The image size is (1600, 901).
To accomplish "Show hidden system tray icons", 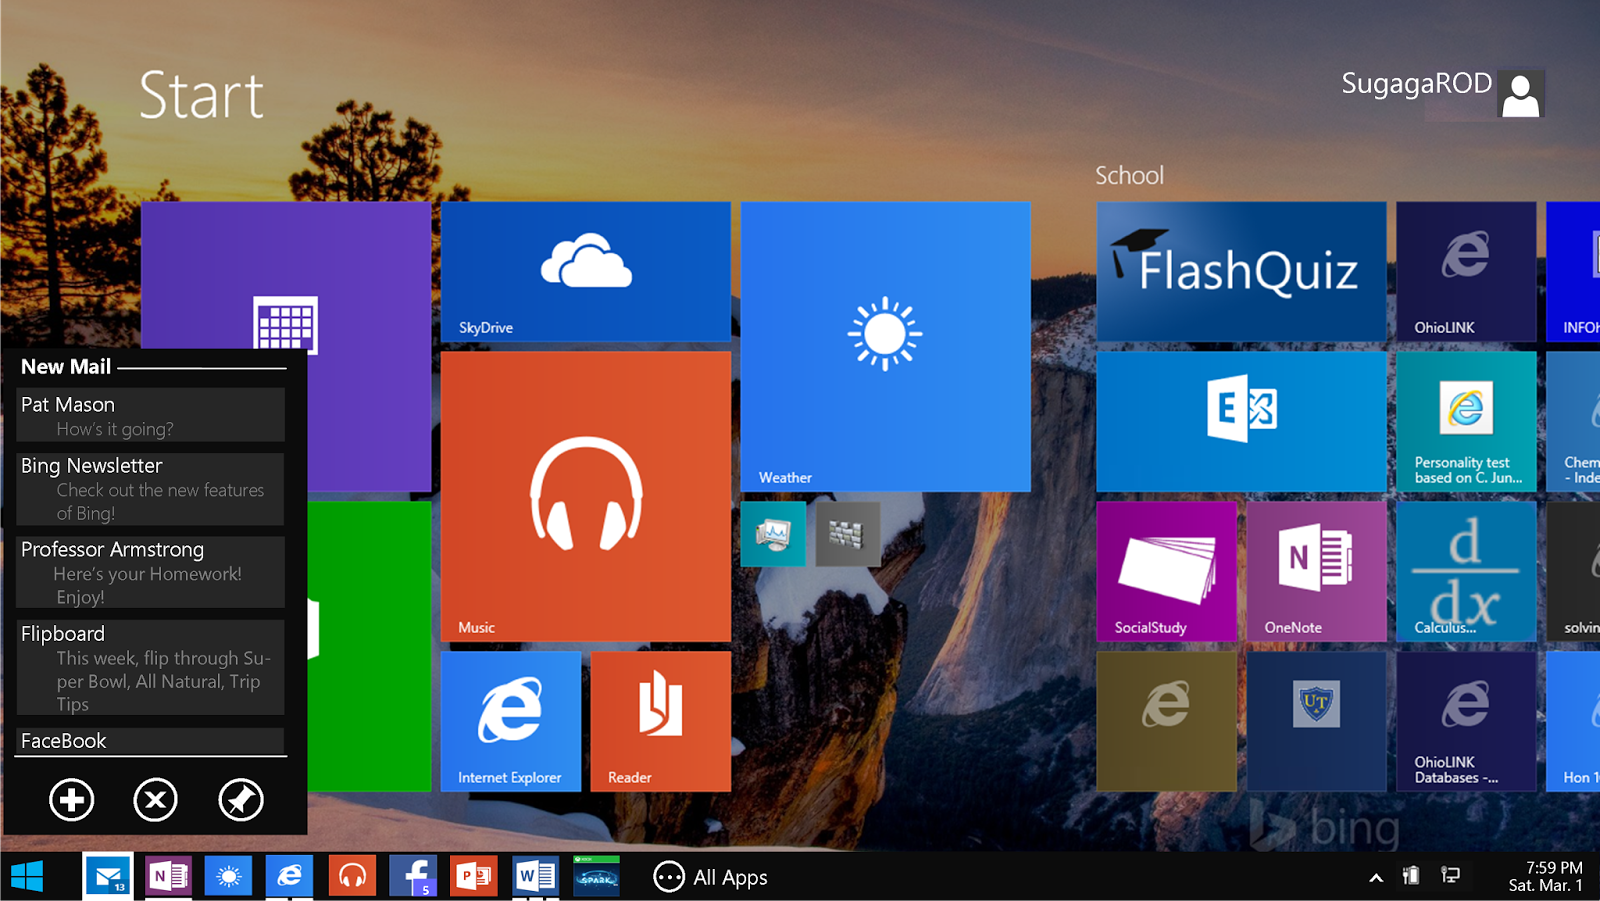I will pos(1376,876).
